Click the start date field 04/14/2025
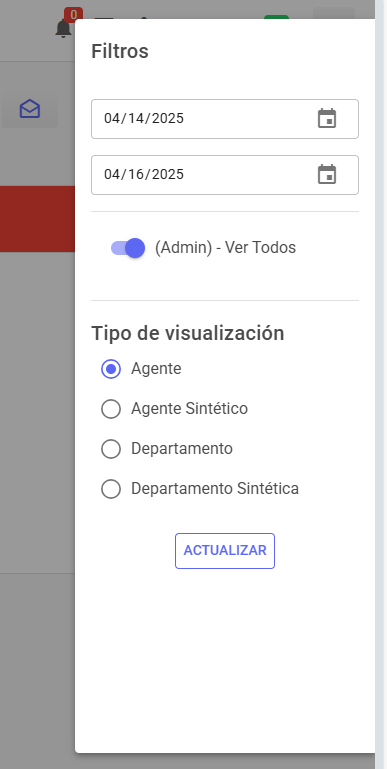Viewport: 387px width, 769px height. 225,119
